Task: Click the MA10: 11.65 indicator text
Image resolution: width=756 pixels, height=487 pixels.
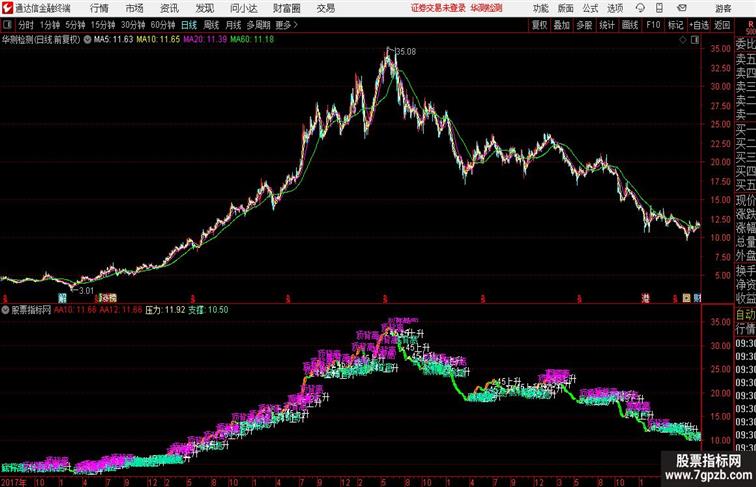Action: (158, 40)
